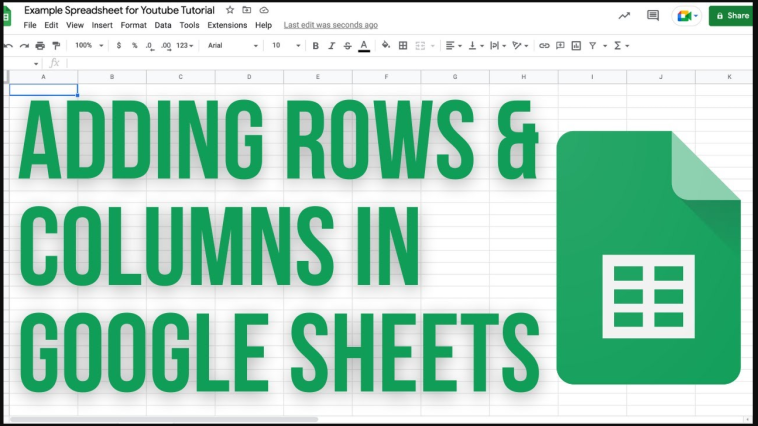Decrease decimal places icon
The height and width of the screenshot is (426, 758).
coord(150,46)
